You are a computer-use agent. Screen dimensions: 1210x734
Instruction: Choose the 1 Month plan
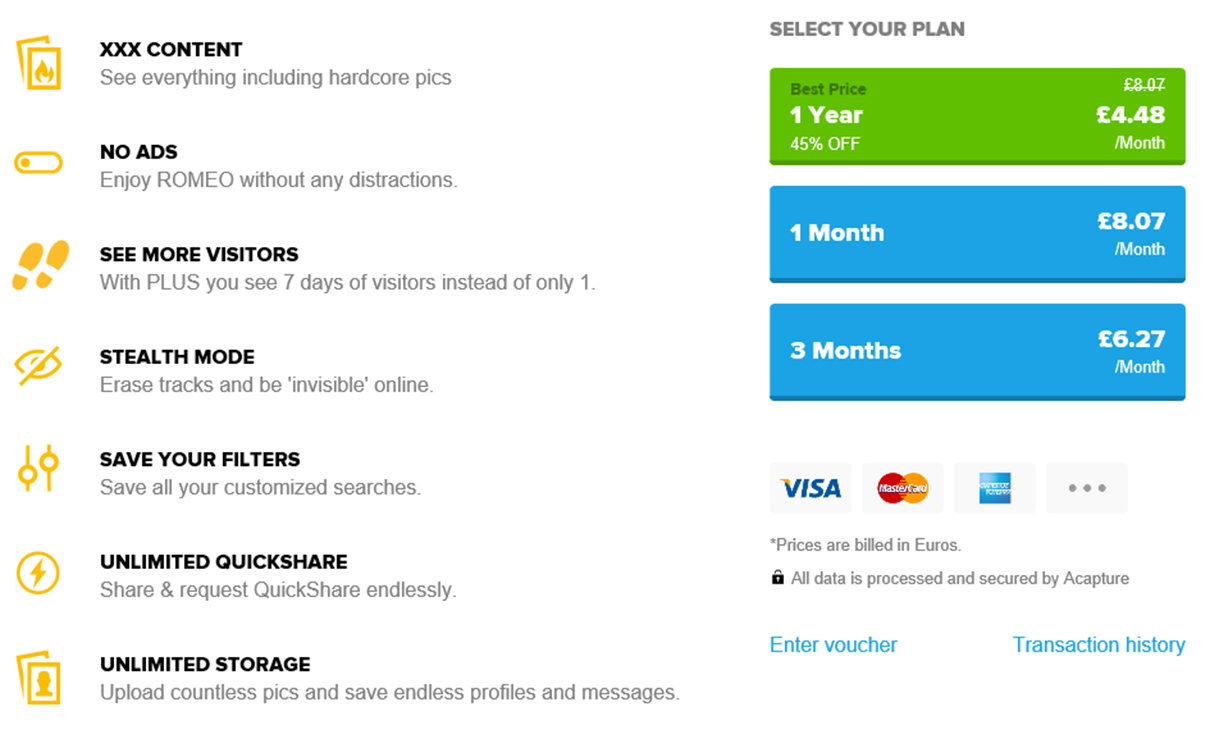(977, 234)
